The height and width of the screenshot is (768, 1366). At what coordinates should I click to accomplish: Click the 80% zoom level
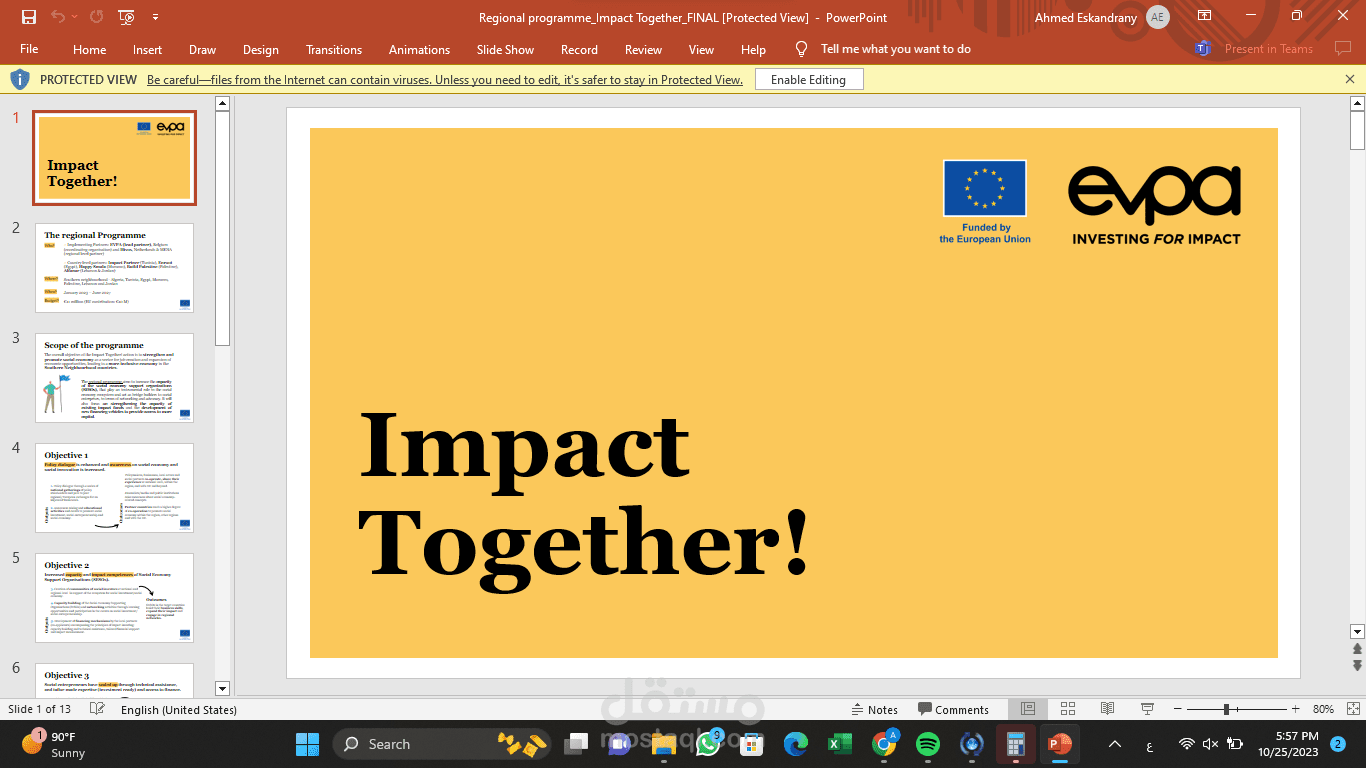coord(1323,710)
